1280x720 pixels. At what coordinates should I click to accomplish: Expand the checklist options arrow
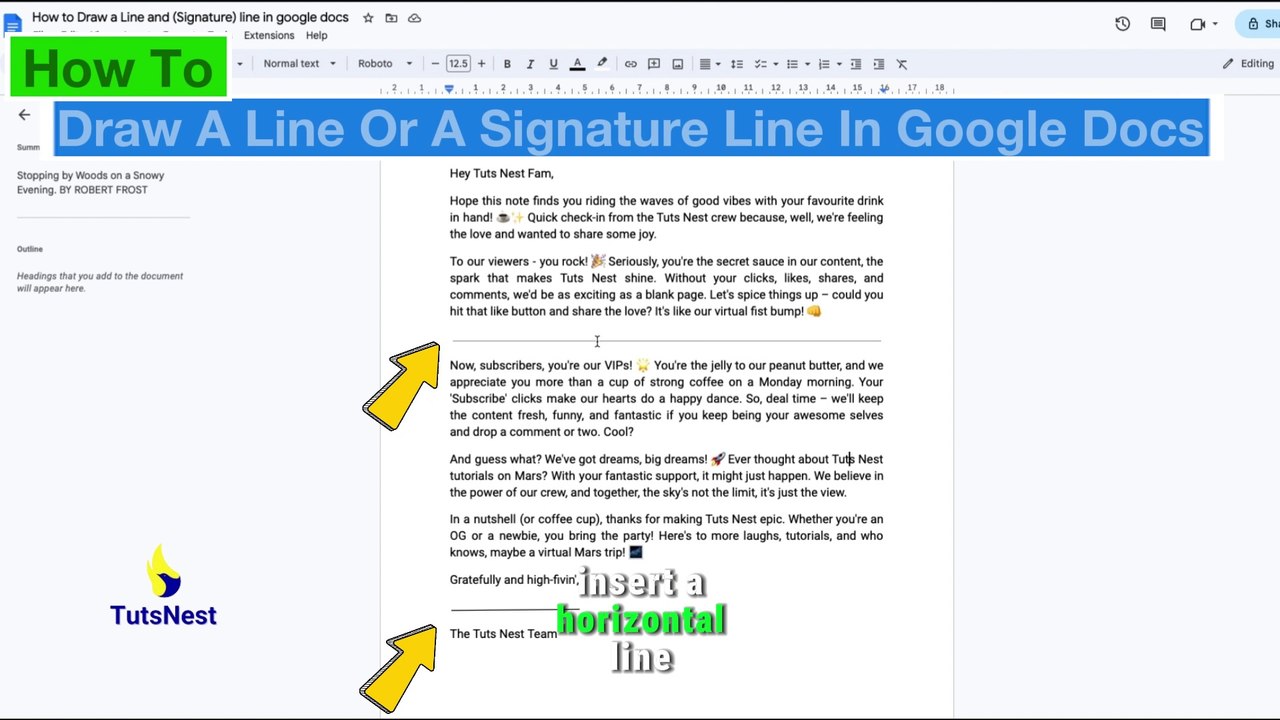click(775, 64)
